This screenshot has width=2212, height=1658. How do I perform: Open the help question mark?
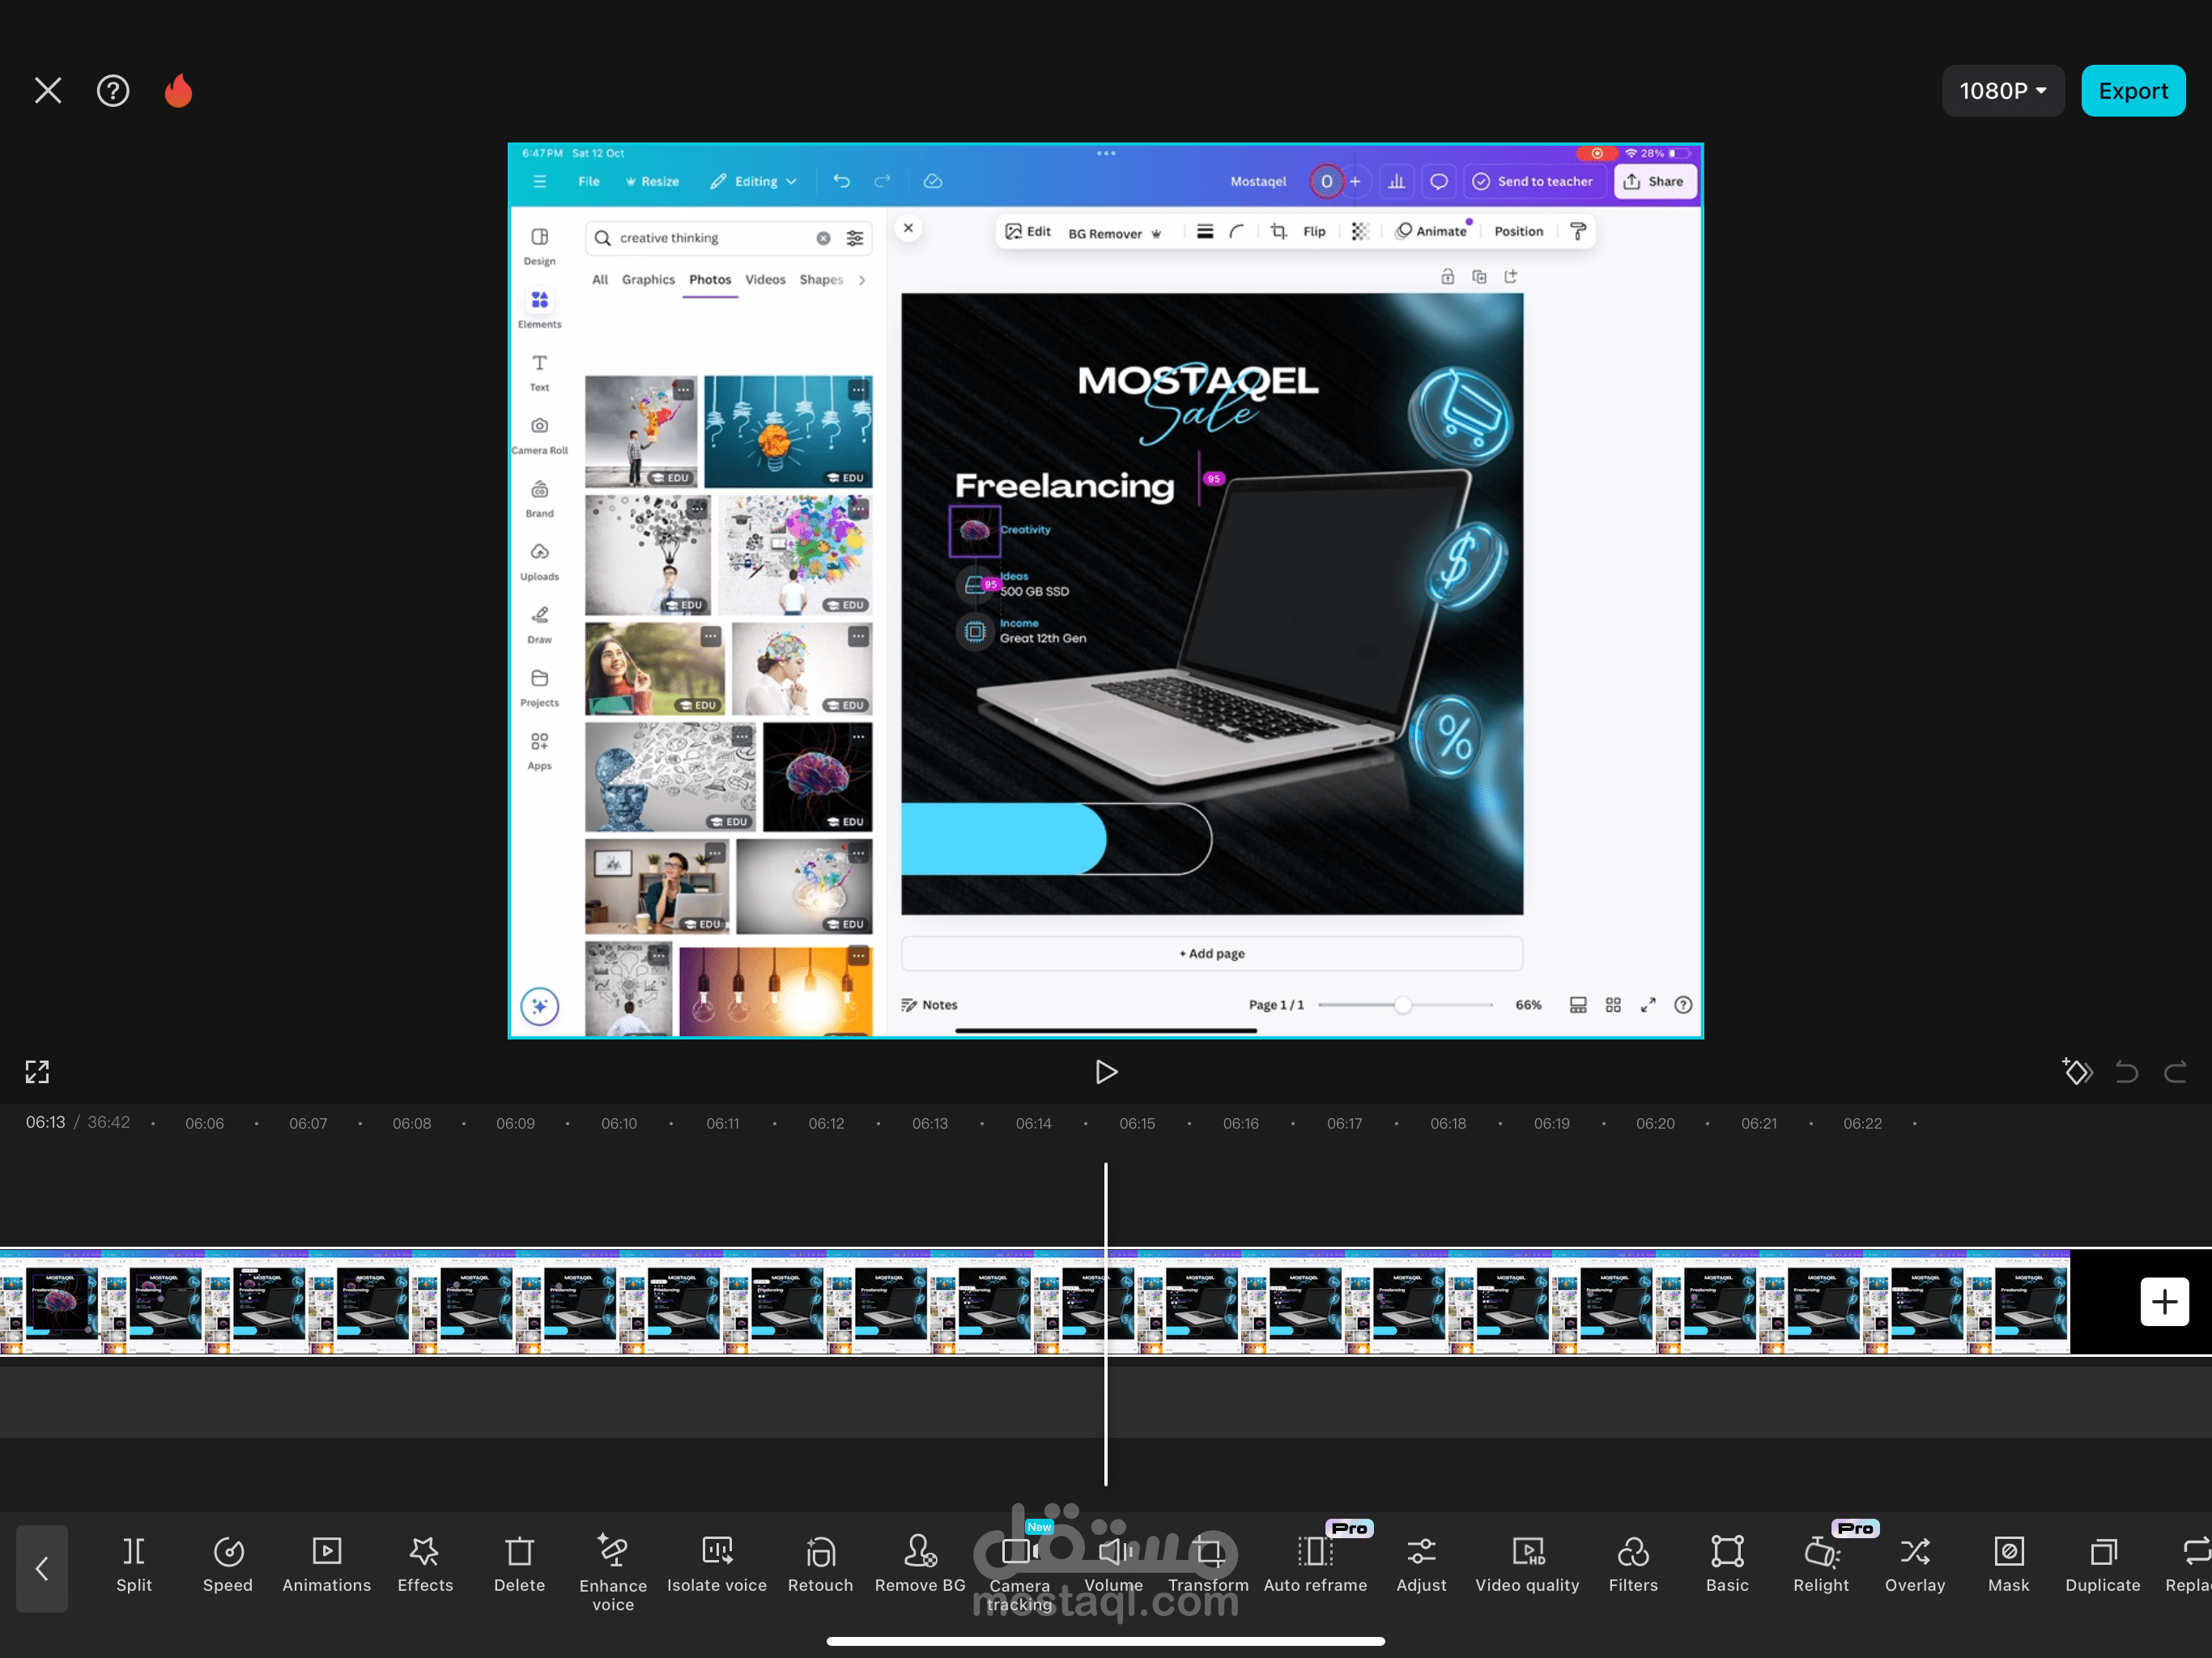pyautogui.click(x=113, y=91)
